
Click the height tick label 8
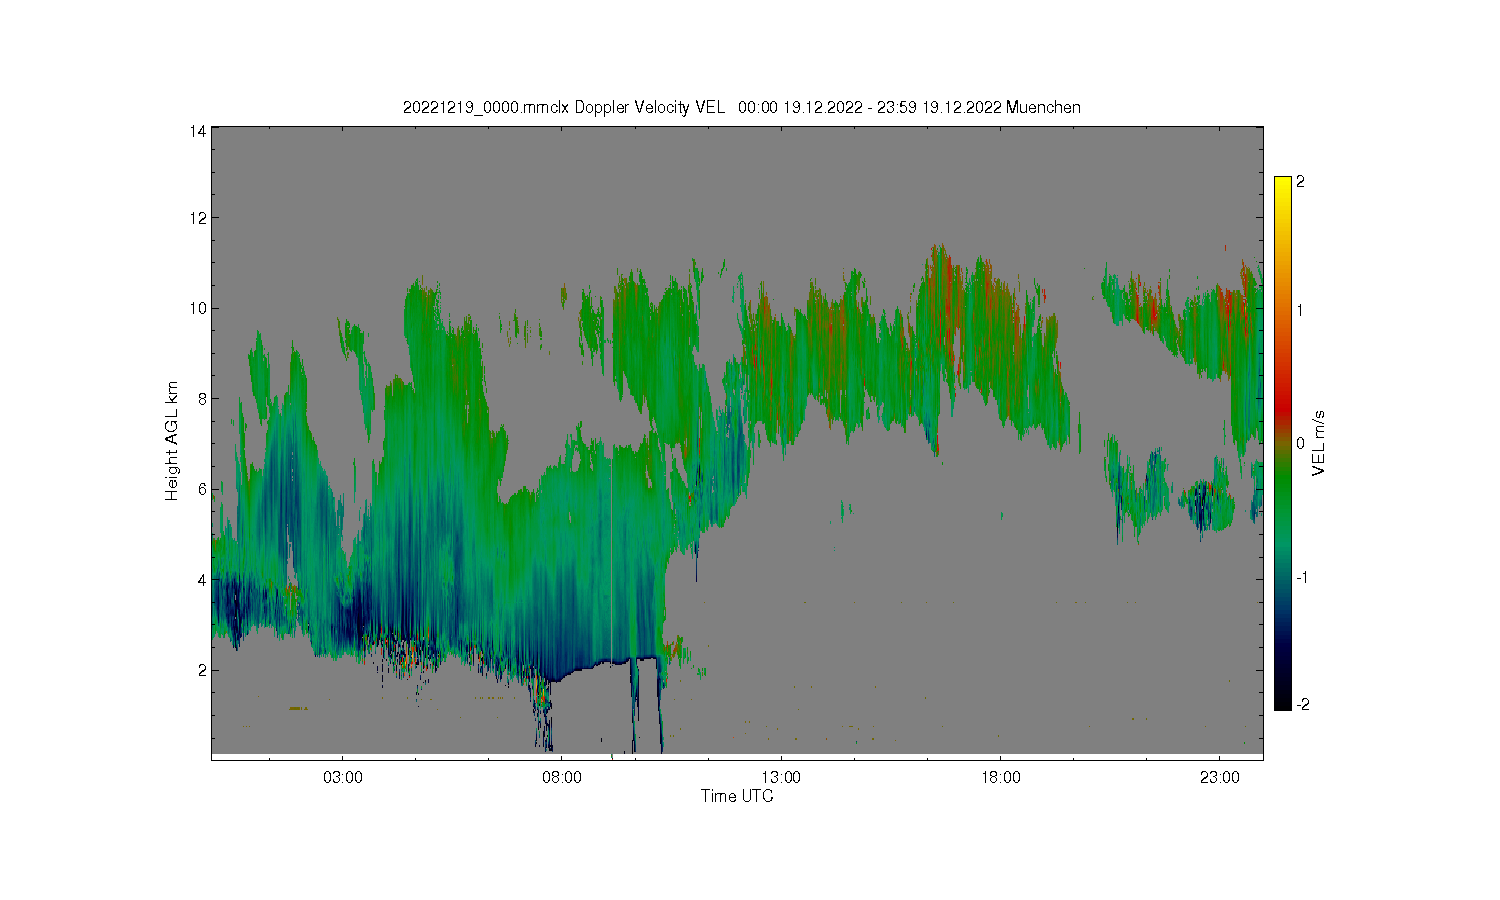[201, 398]
